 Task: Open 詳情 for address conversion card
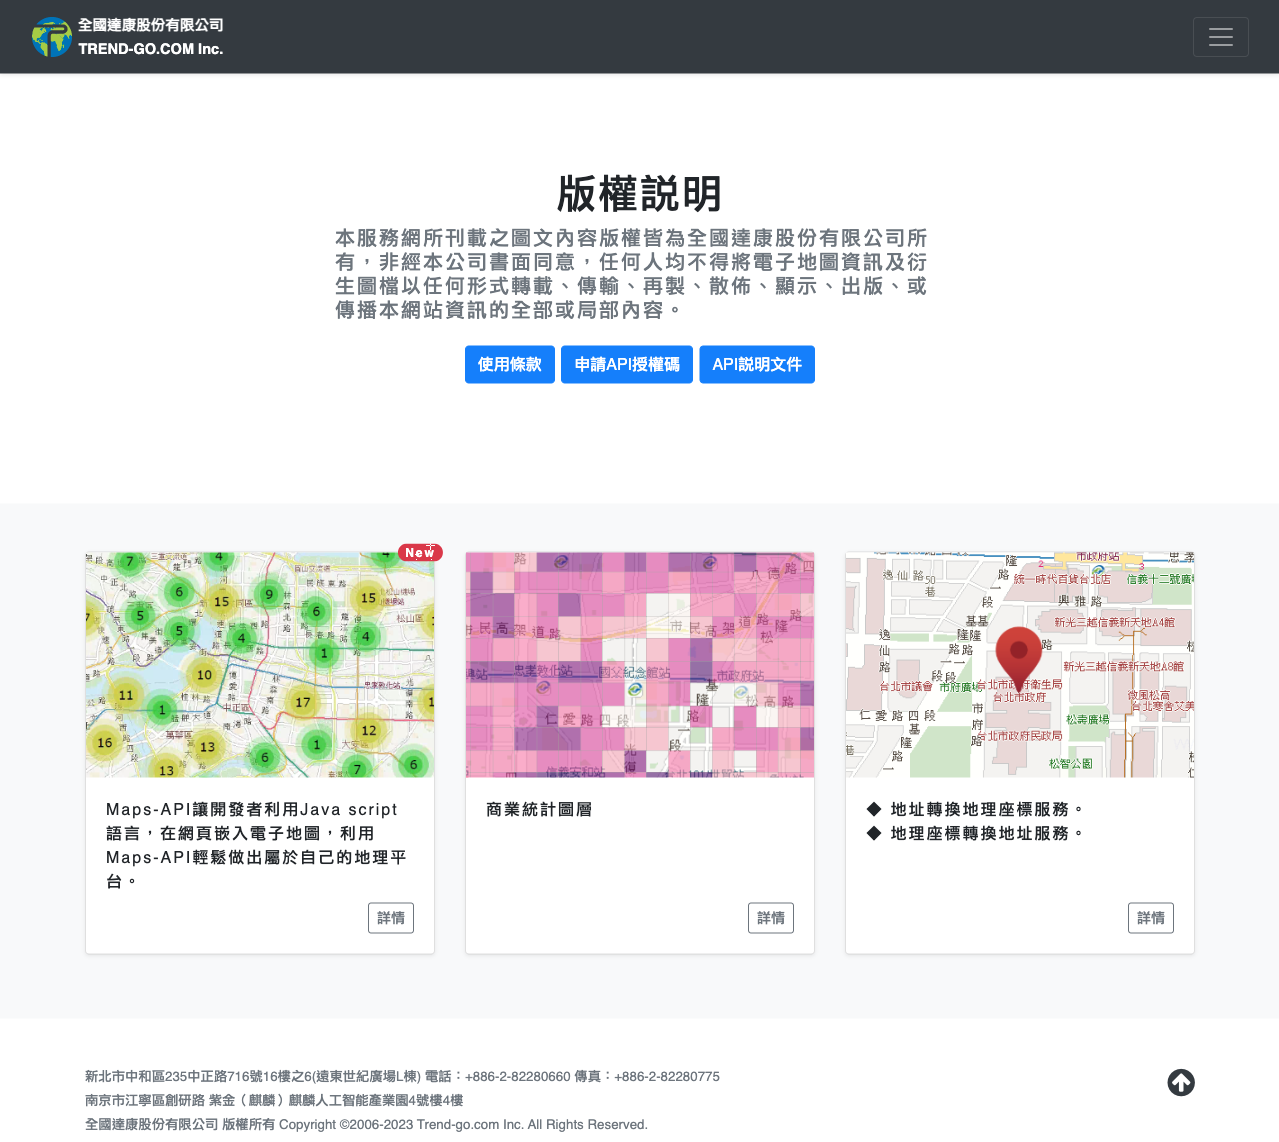point(1150,918)
